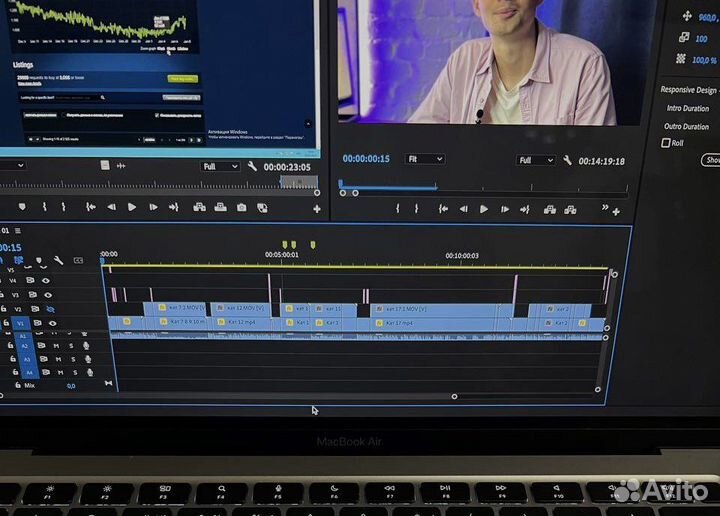This screenshot has width=720, height=516.
Task: Open the sequence panel hamburger menu
Action: [x=17, y=231]
